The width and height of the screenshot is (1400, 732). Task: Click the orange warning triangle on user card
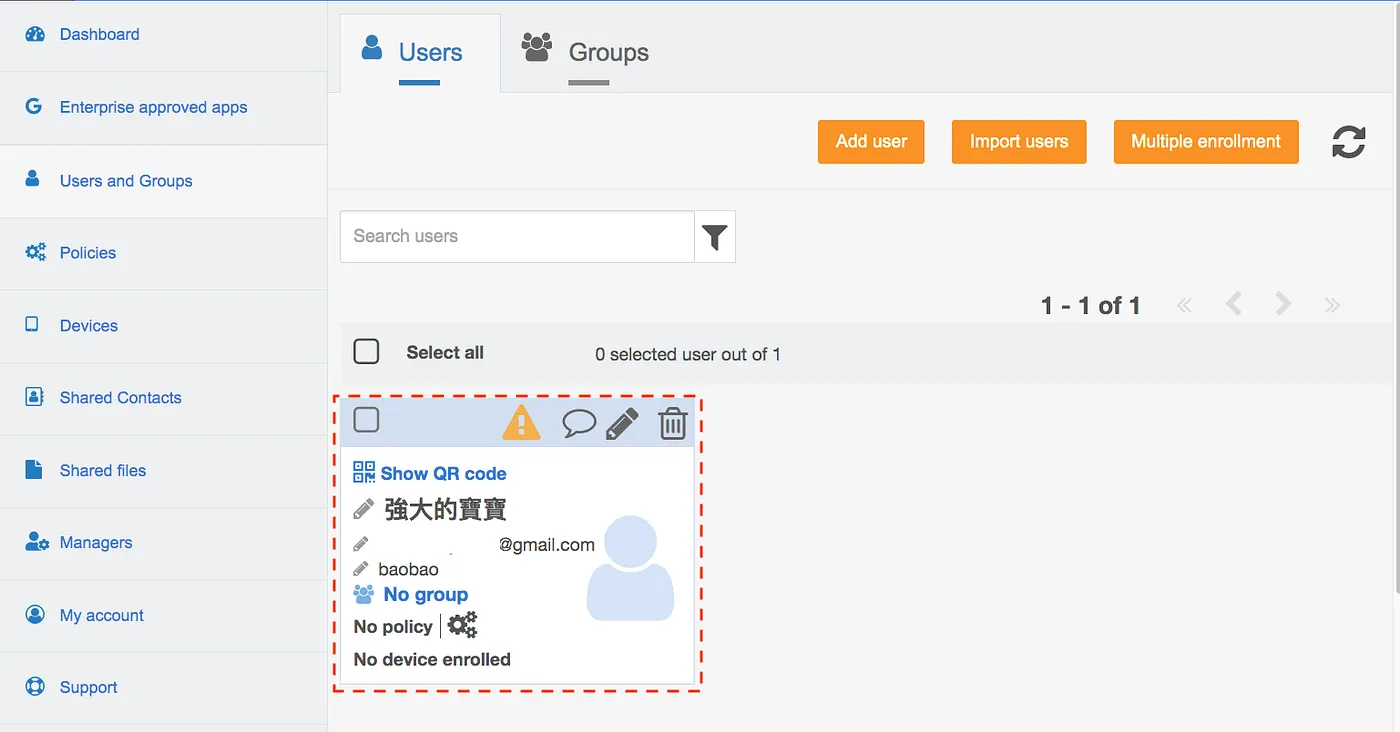(521, 422)
